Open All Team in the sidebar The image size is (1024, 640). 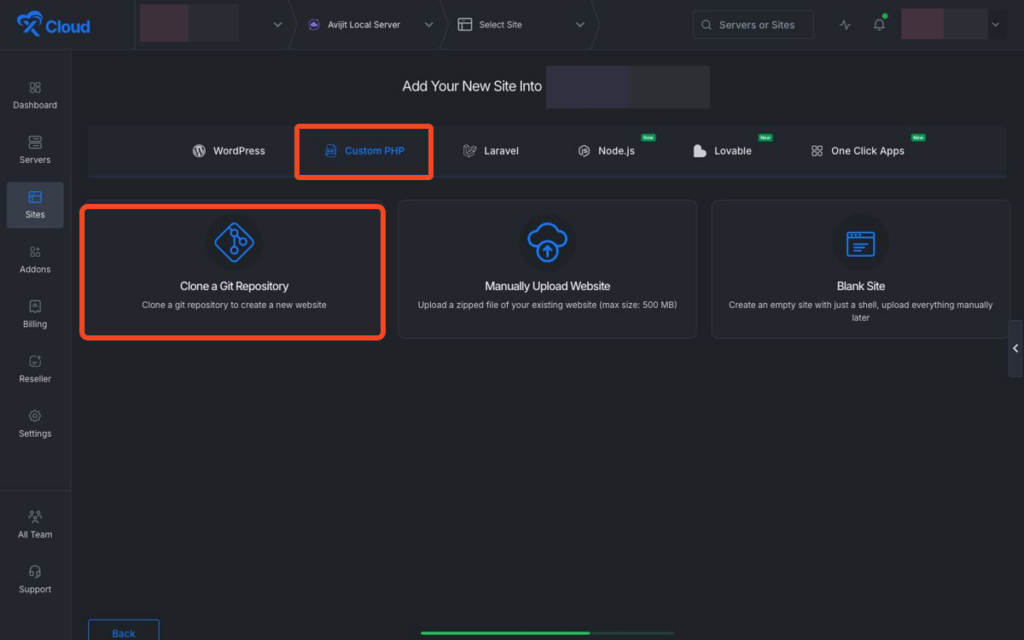[x=35, y=525]
